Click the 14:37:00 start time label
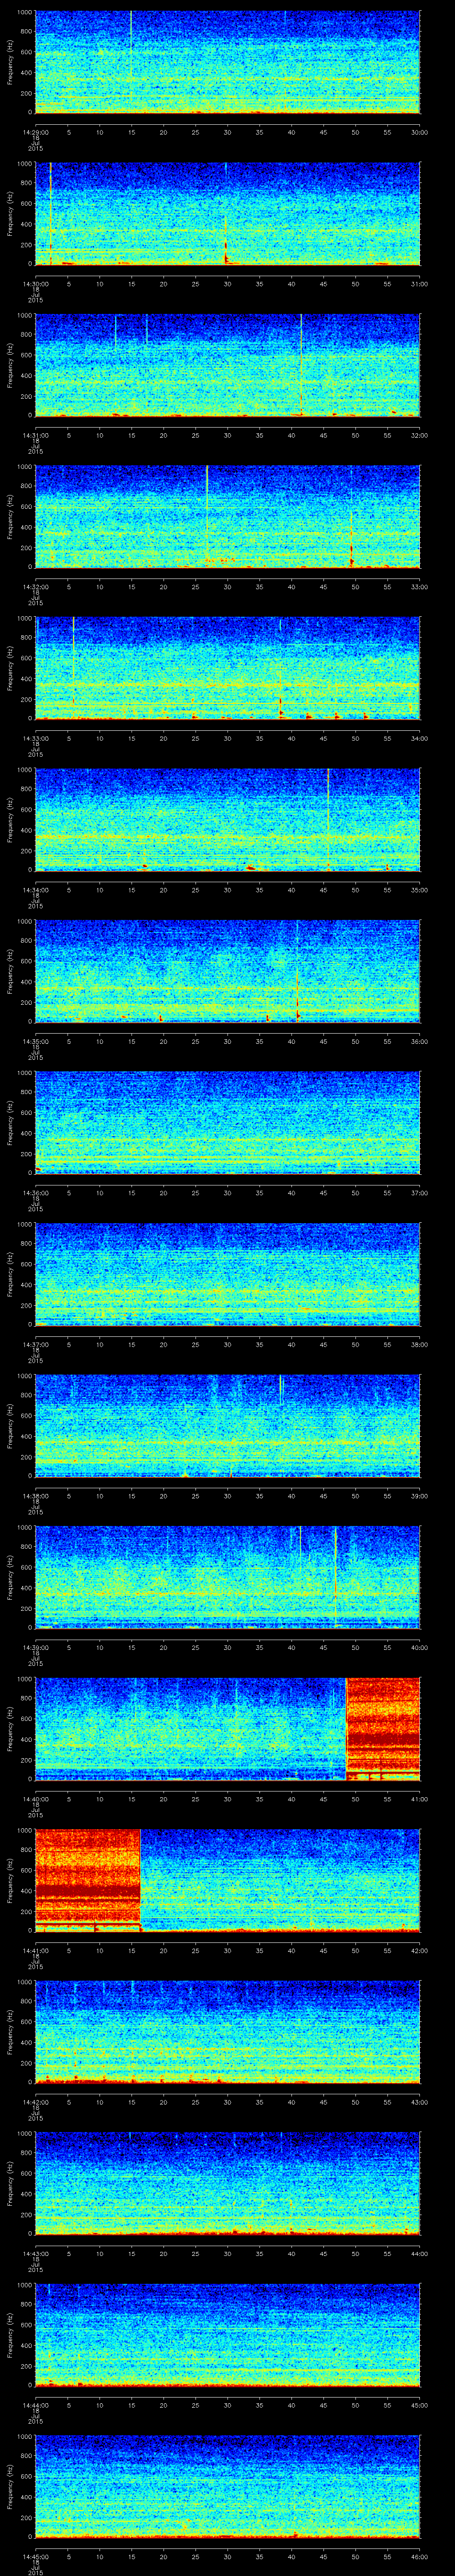 point(35,1344)
